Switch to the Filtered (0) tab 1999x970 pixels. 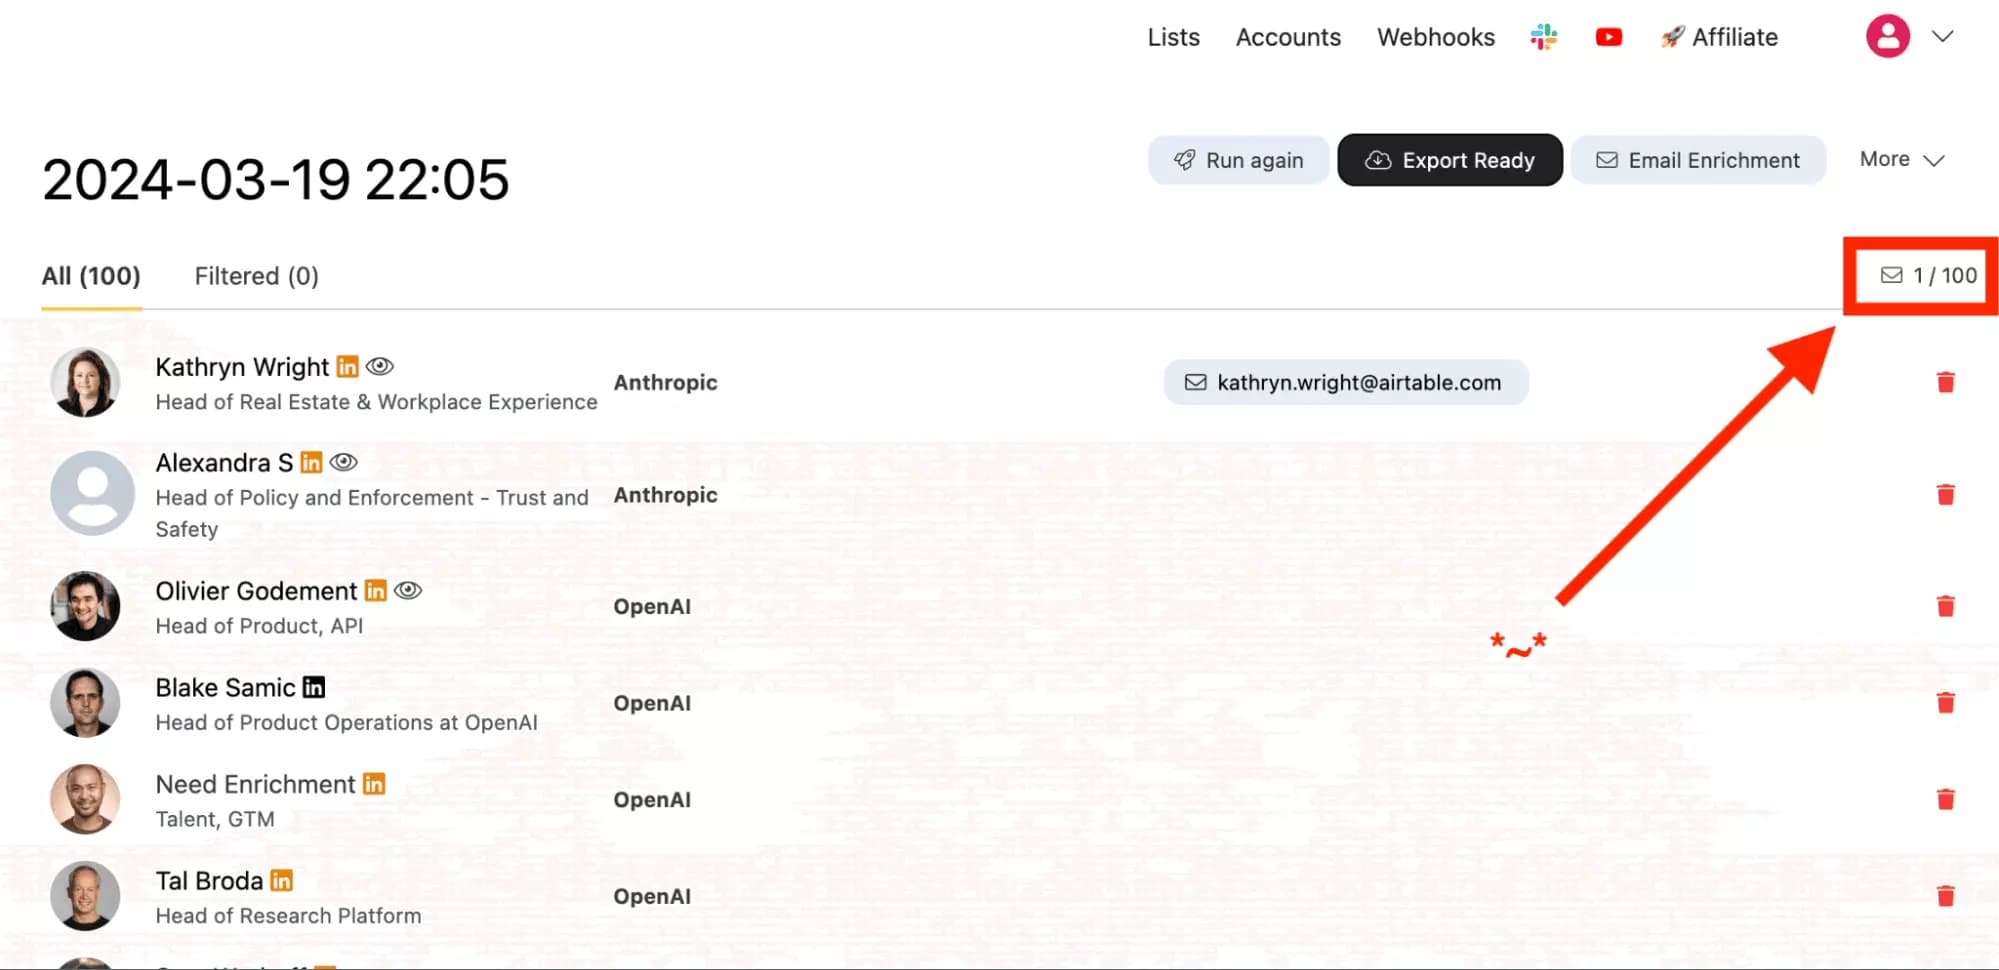[x=256, y=276]
